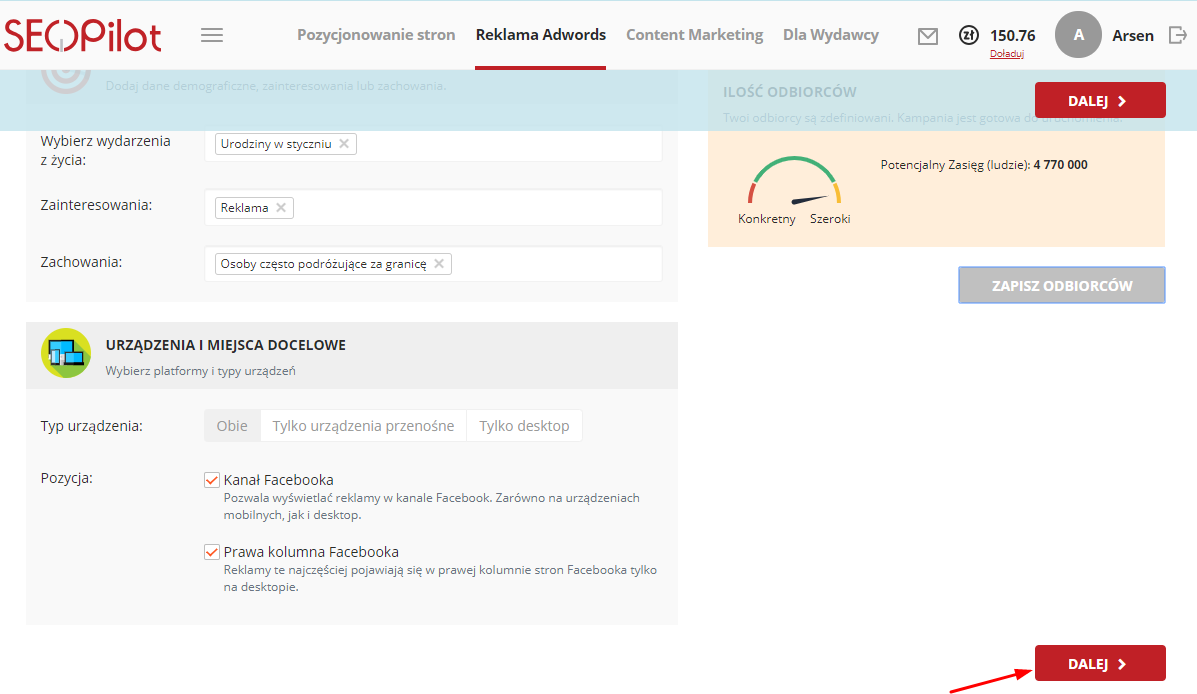The width and height of the screenshot is (1197, 694).
Task: Click the logout icon next to Arsen
Action: 1177,35
